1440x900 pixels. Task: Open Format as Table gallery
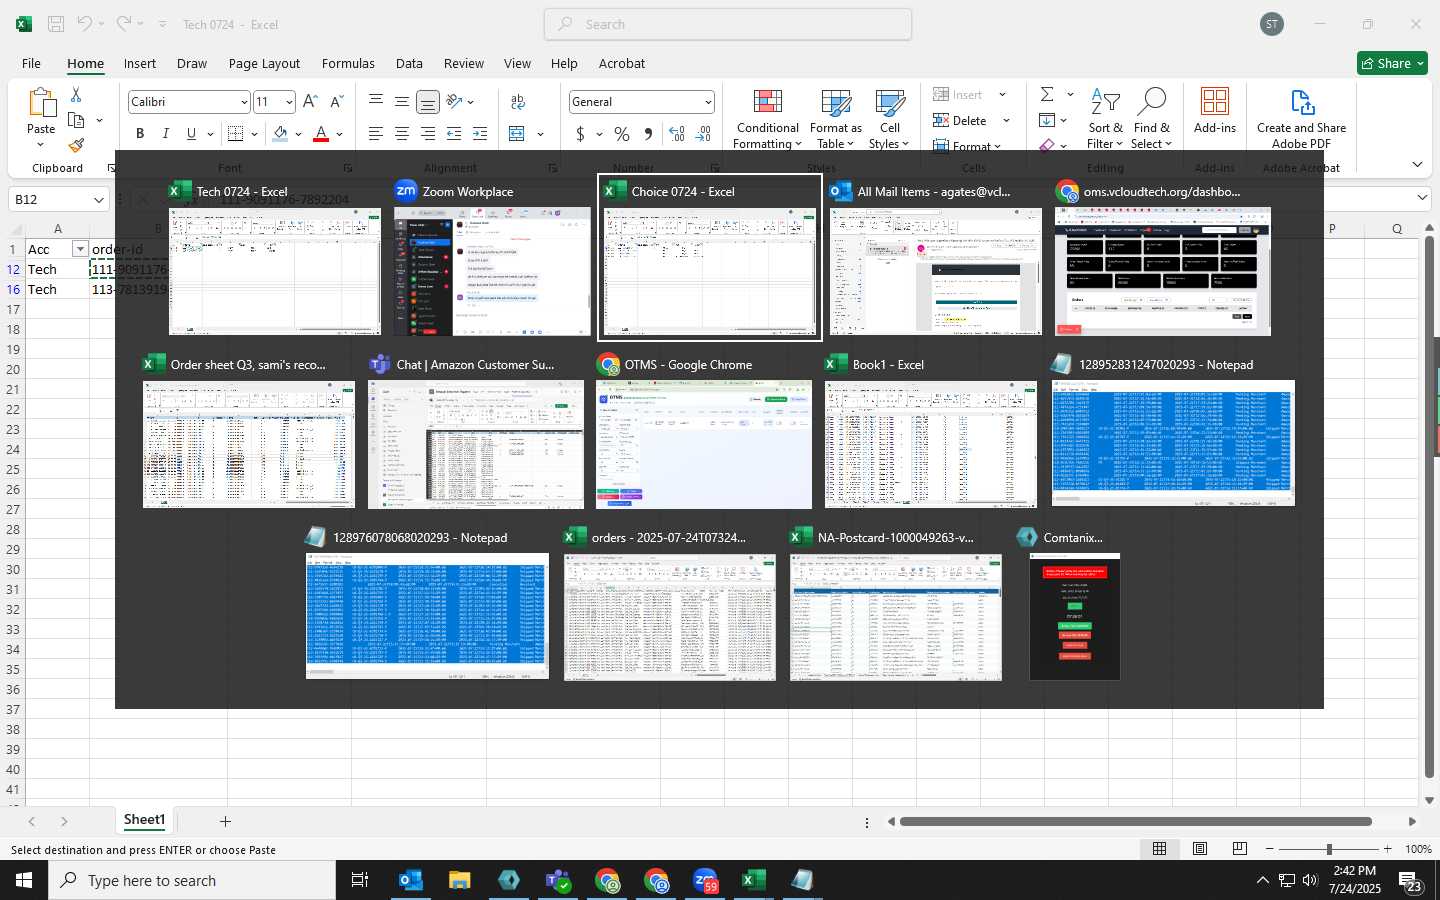pos(835,119)
